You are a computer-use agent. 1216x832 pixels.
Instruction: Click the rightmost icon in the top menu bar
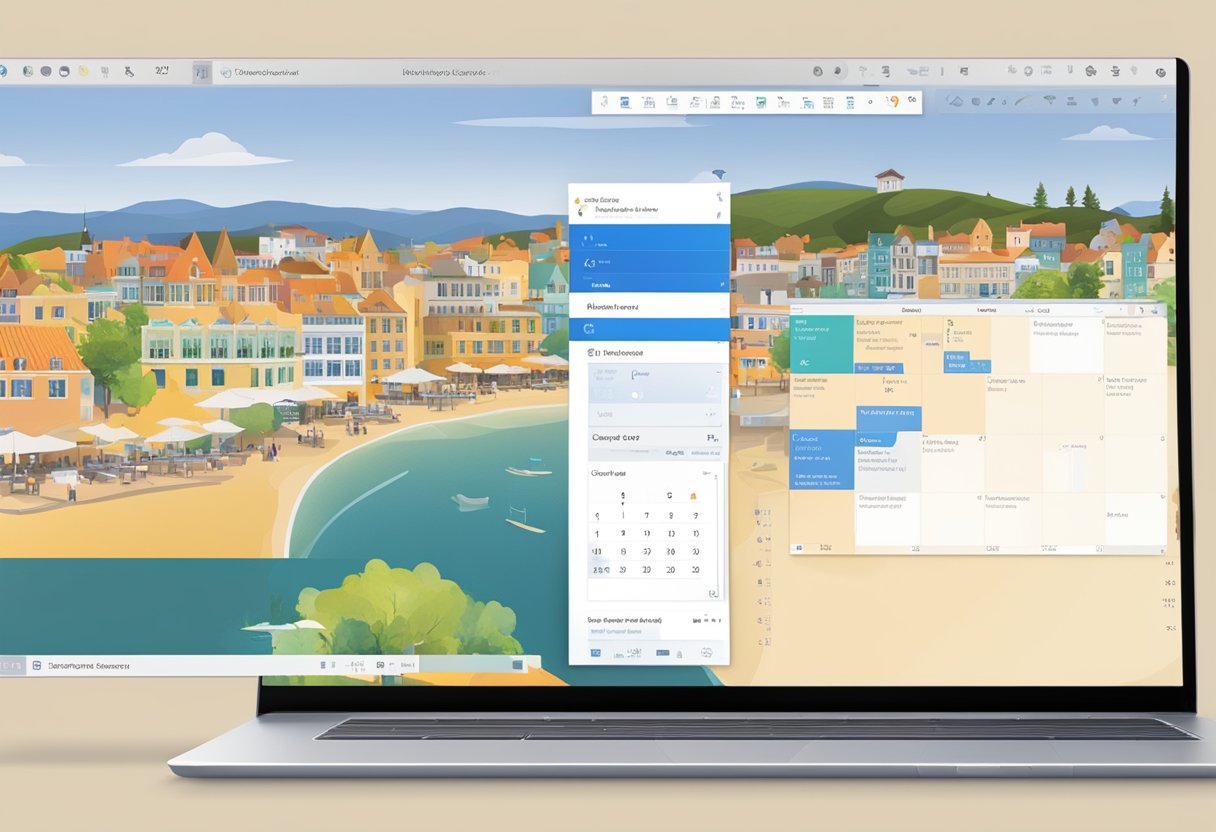[x=1159, y=72]
